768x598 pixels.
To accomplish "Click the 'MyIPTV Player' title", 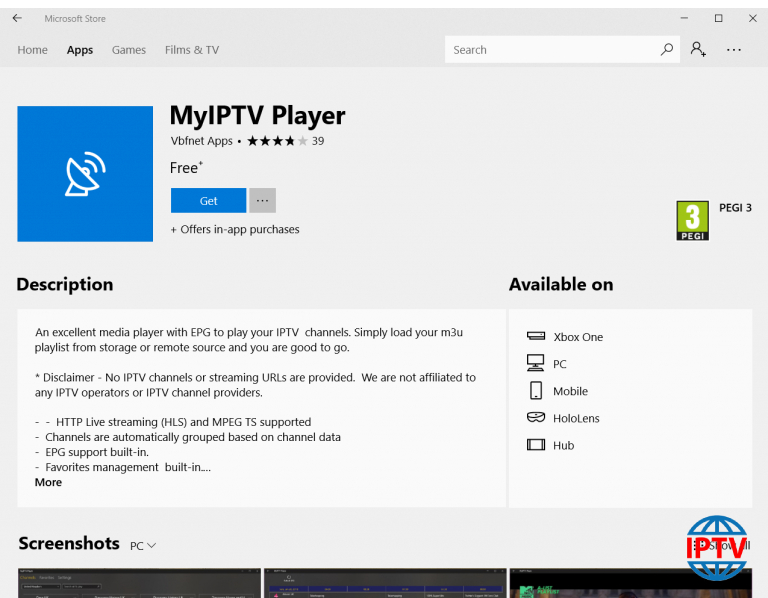I will (x=258, y=116).
